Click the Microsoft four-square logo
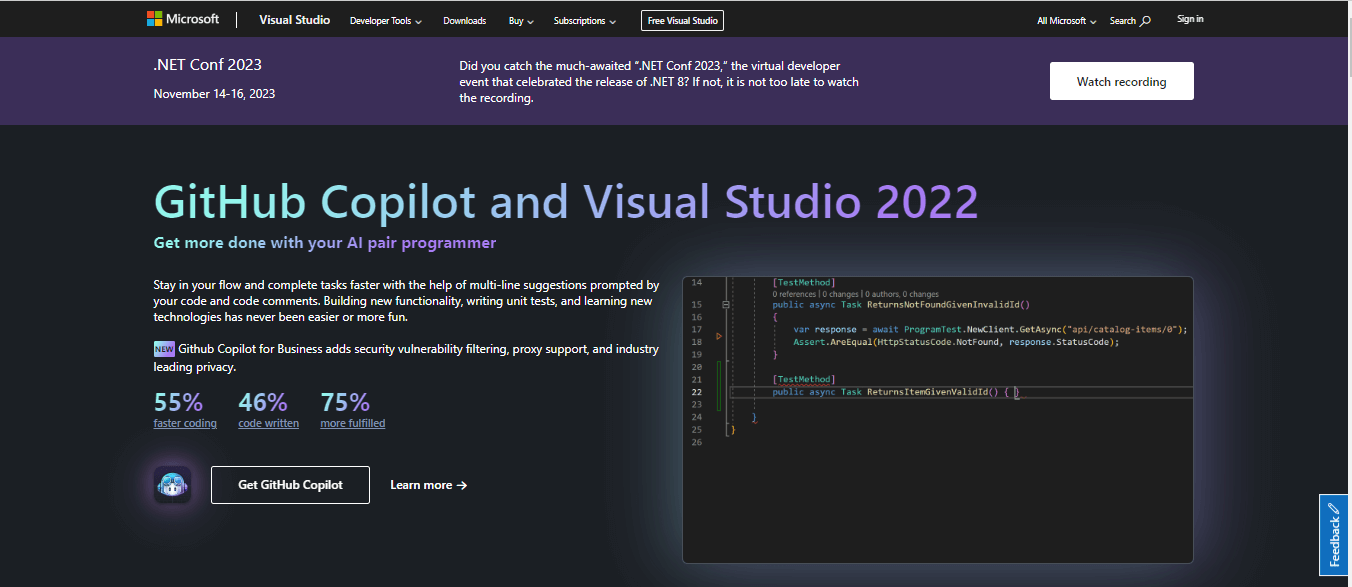Viewport: 1352px width, 587px height. point(155,17)
